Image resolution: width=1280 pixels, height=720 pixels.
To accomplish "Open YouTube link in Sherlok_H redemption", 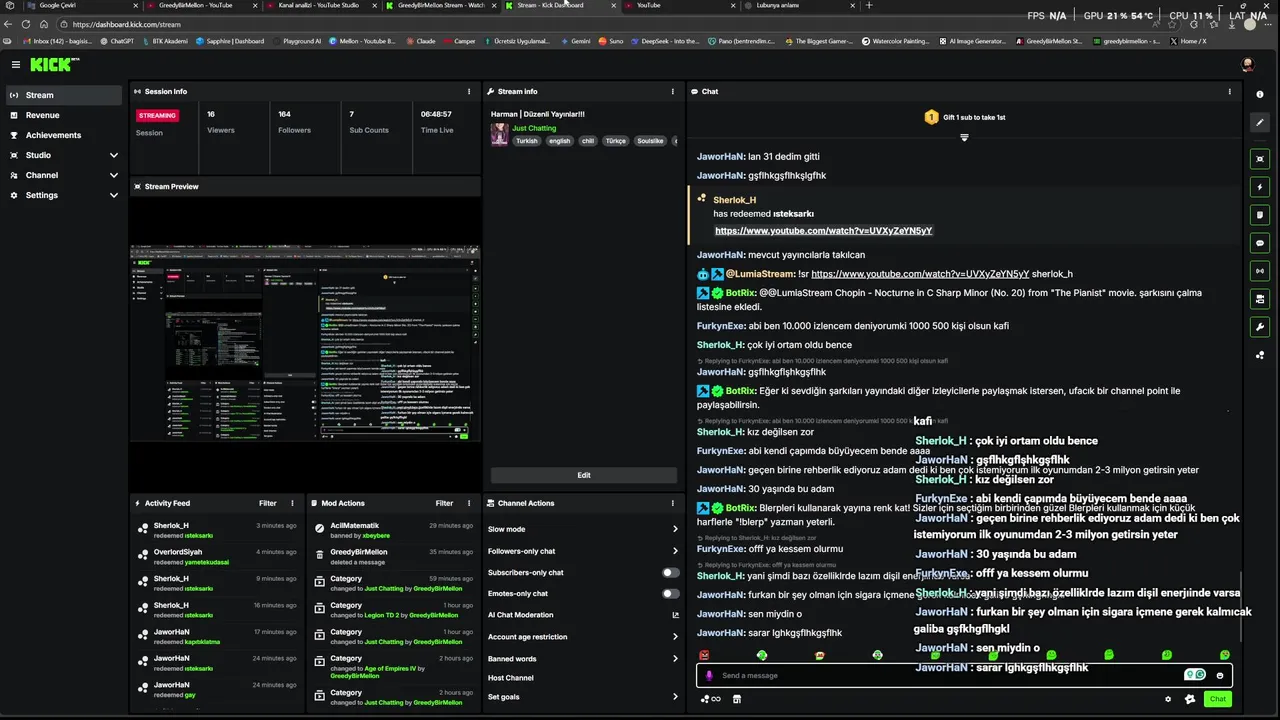I will [x=823, y=231].
